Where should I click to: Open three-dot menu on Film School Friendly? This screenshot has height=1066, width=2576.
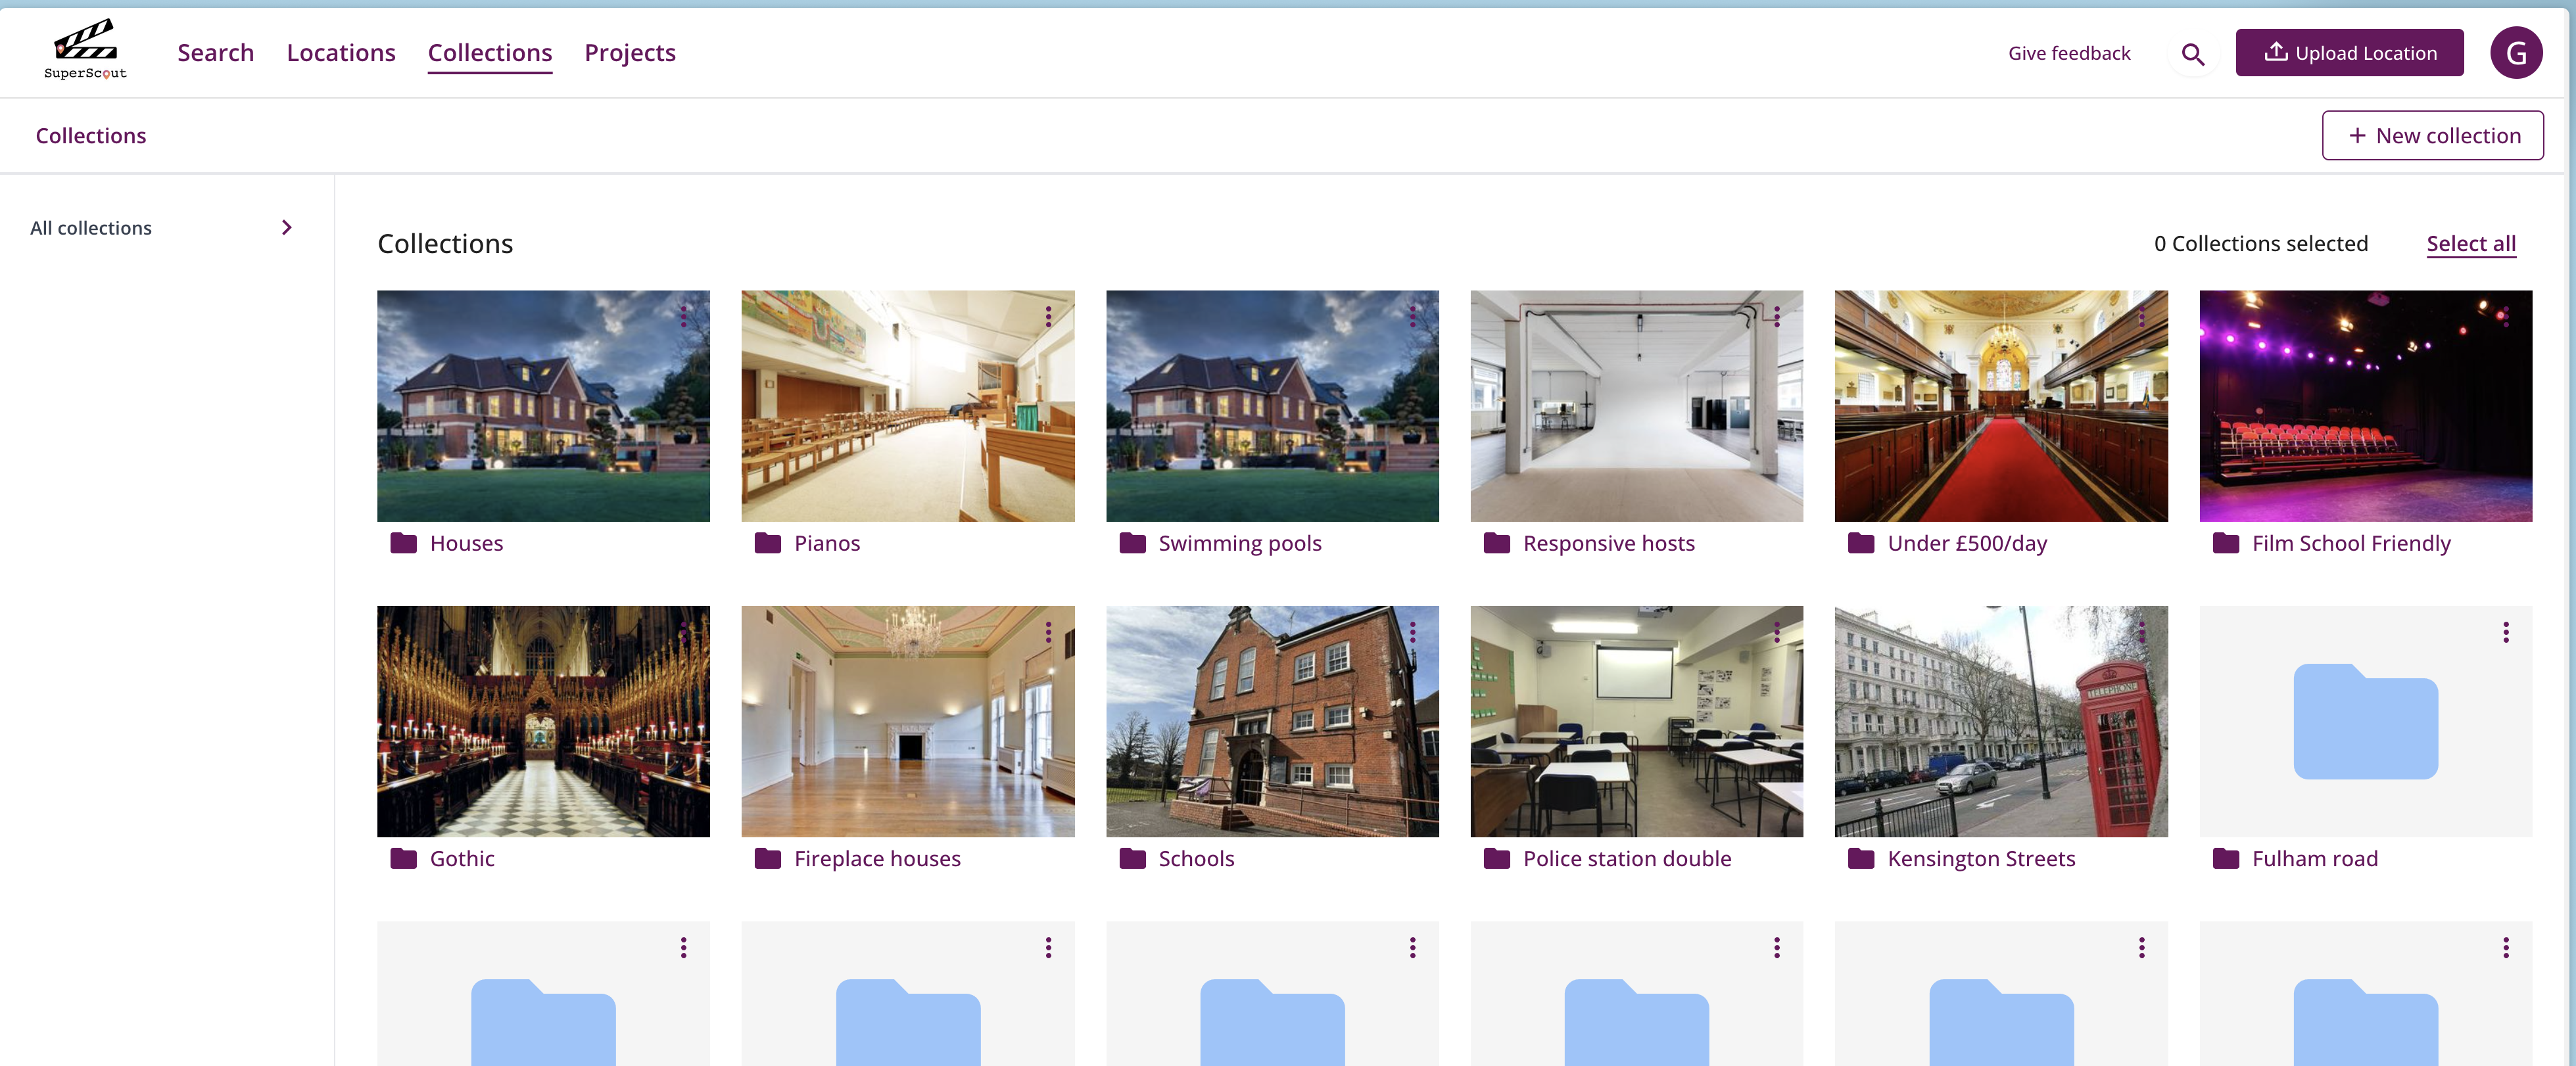click(x=2506, y=317)
